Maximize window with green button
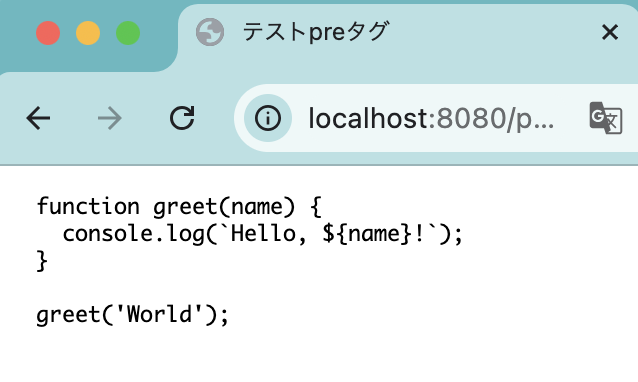The height and width of the screenshot is (382, 638). 128,33
